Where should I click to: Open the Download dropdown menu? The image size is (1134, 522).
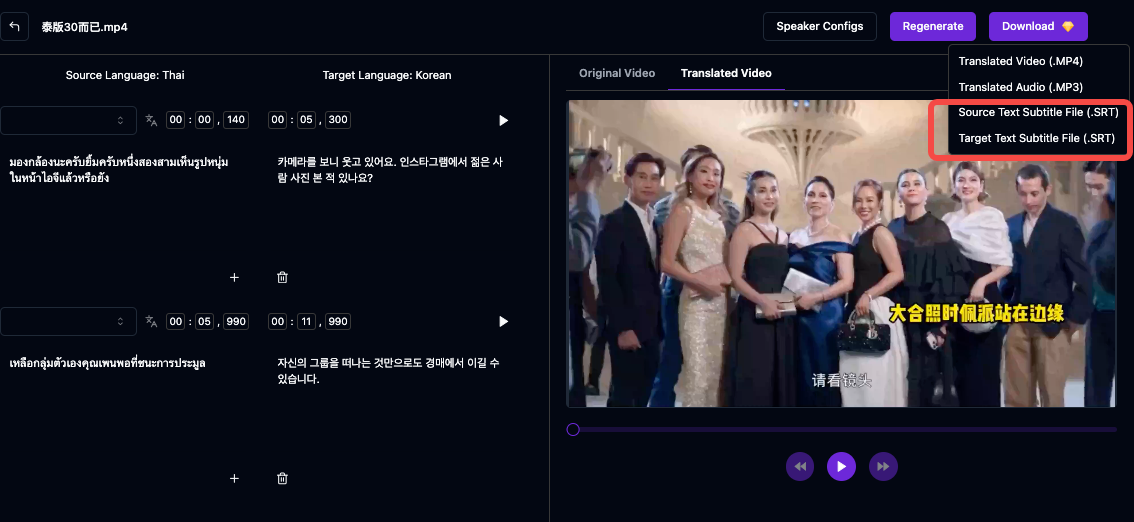coord(1037,26)
